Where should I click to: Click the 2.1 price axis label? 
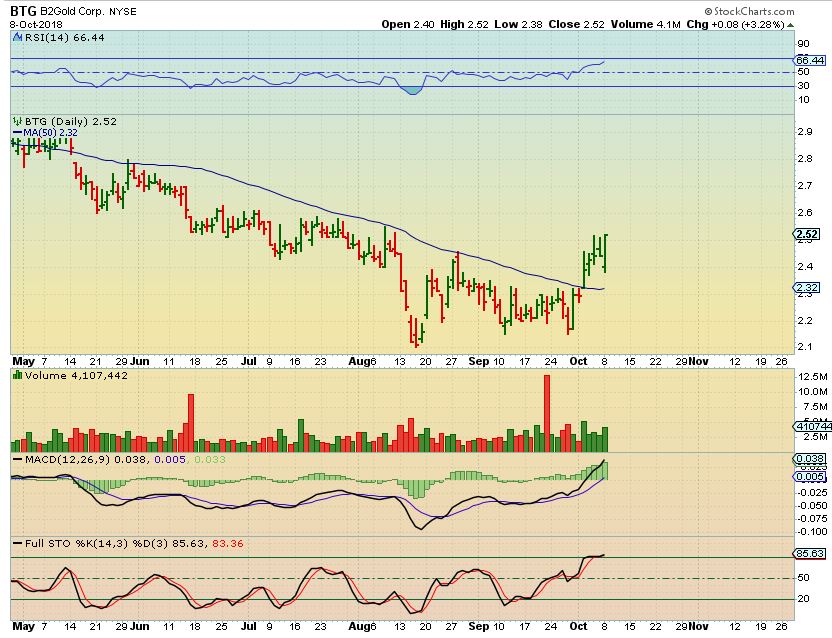pyautogui.click(x=804, y=347)
